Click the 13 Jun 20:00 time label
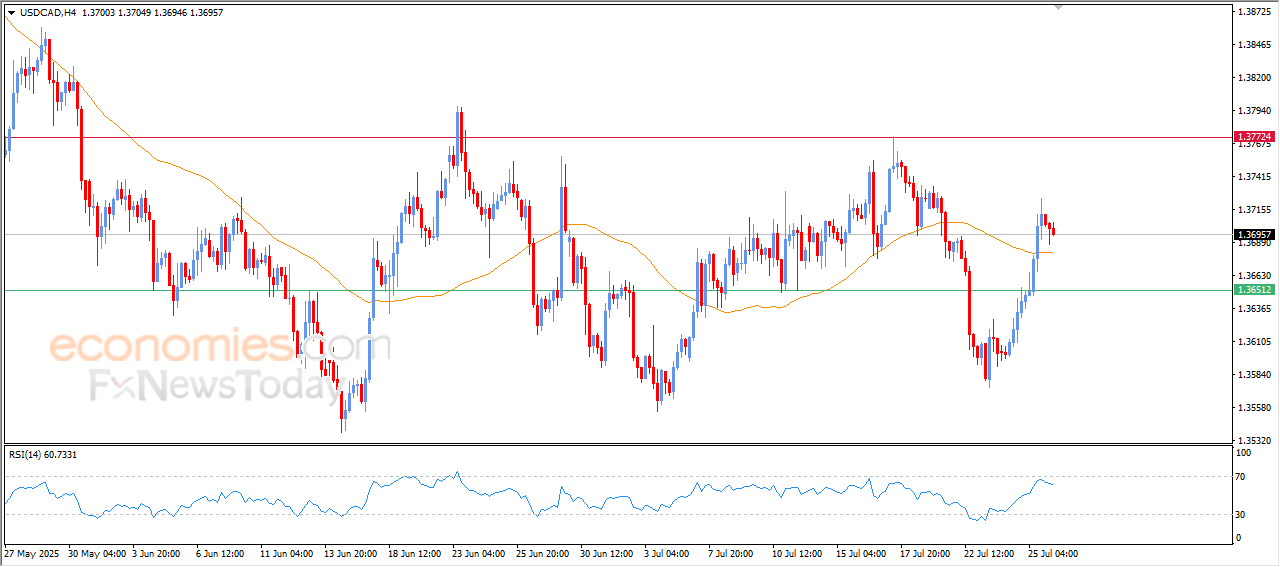Image resolution: width=1280 pixels, height=567 pixels. 349,553
